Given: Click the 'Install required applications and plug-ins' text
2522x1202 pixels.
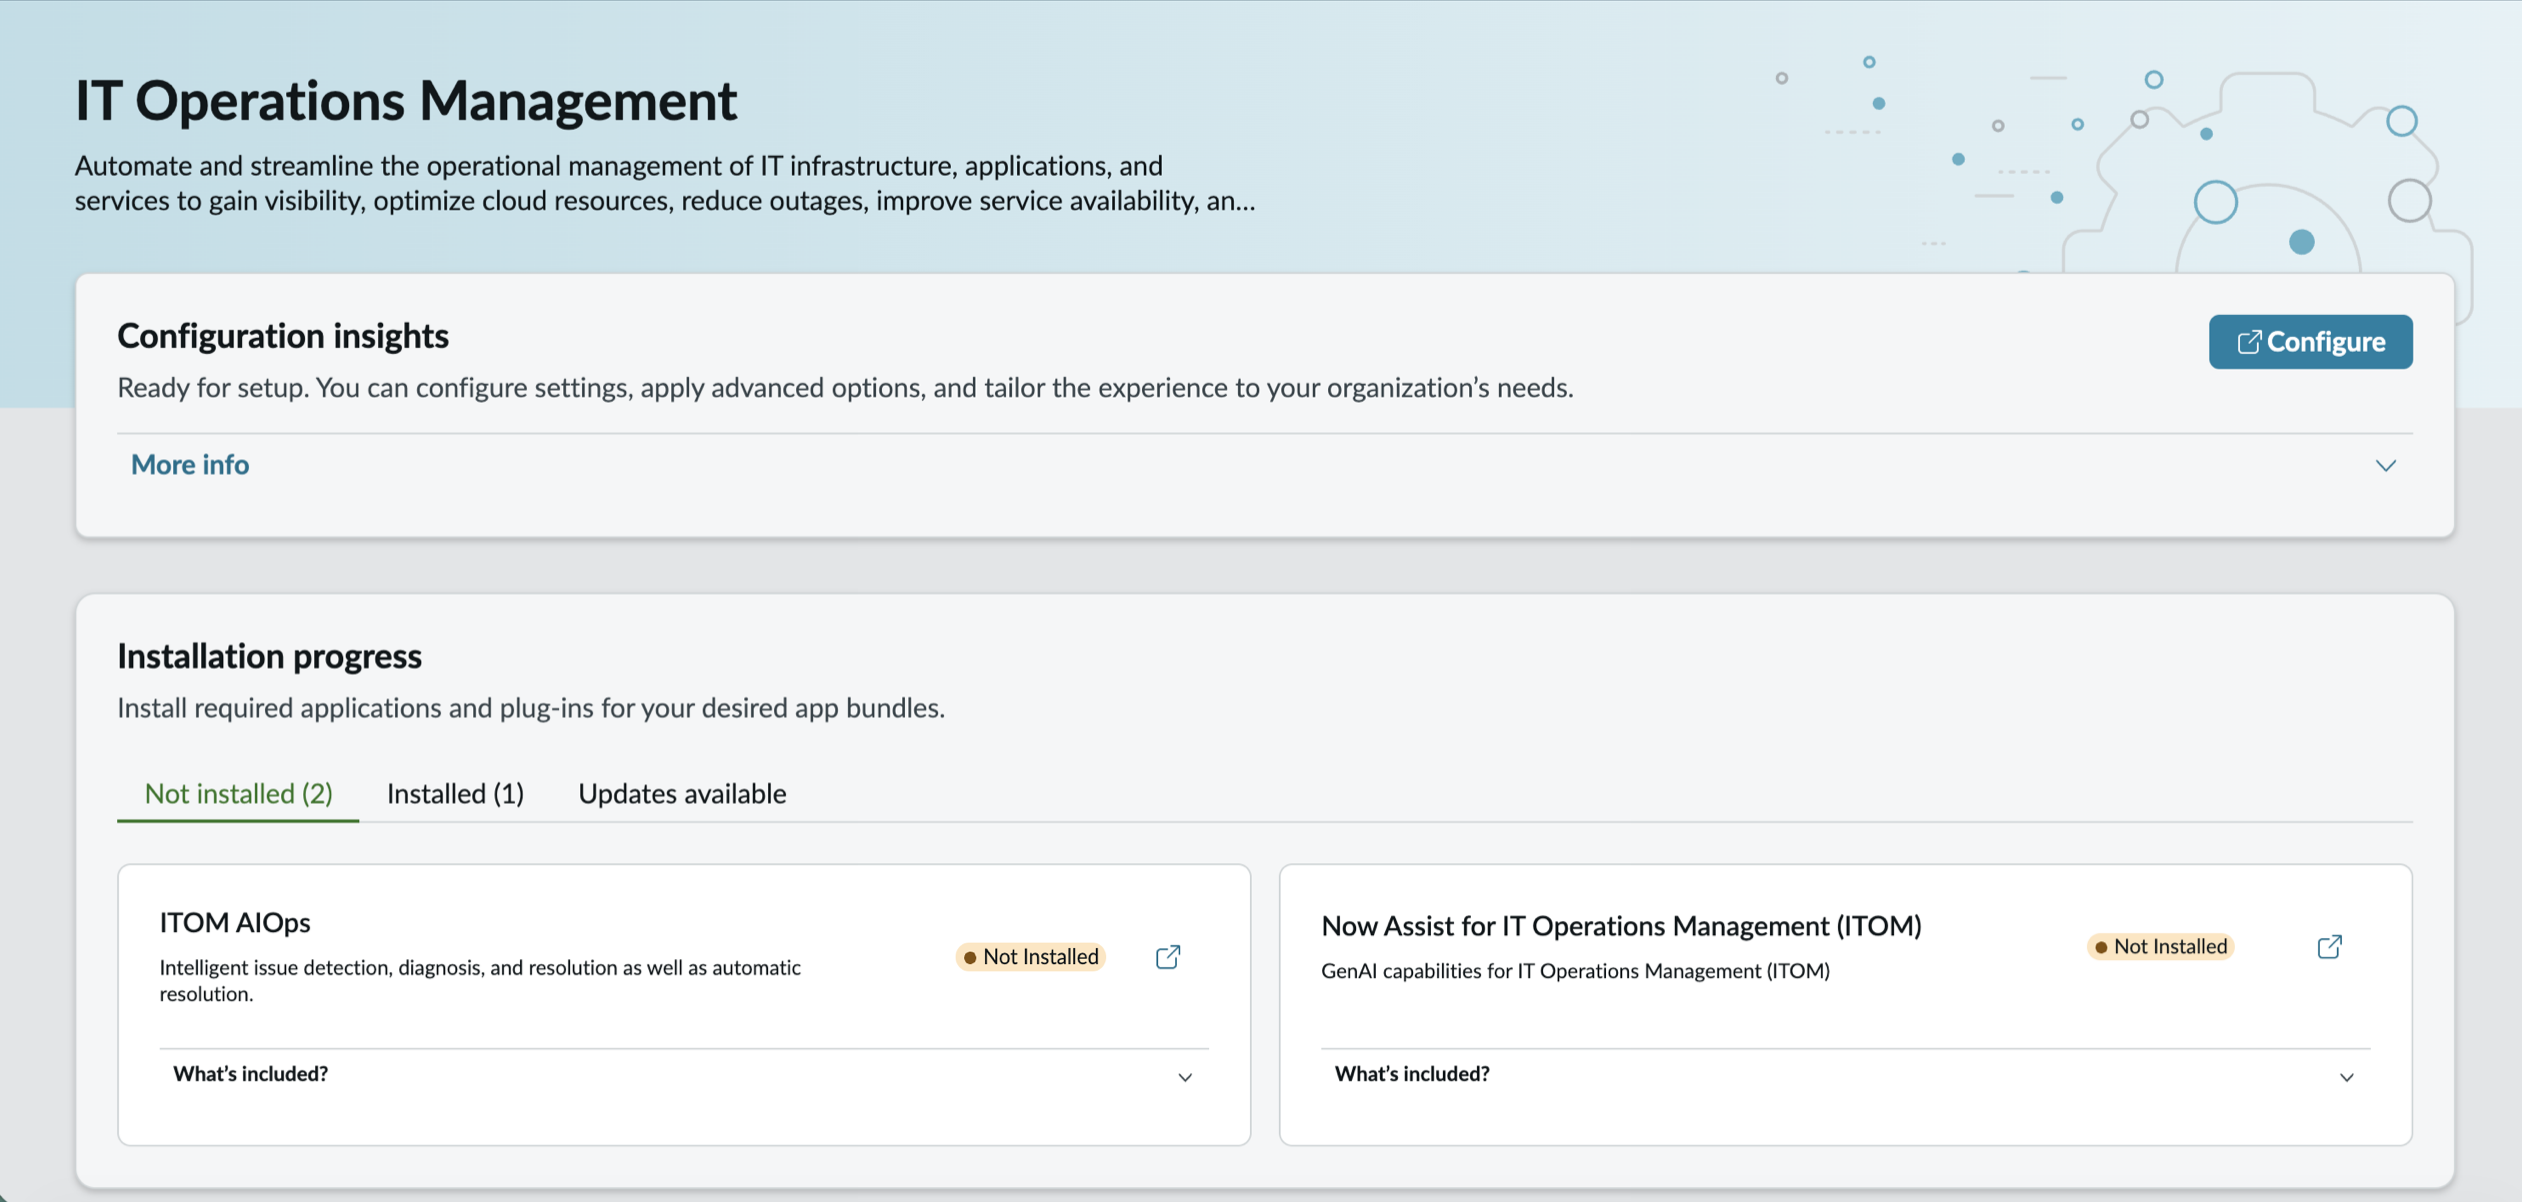Looking at the screenshot, I should (531, 708).
